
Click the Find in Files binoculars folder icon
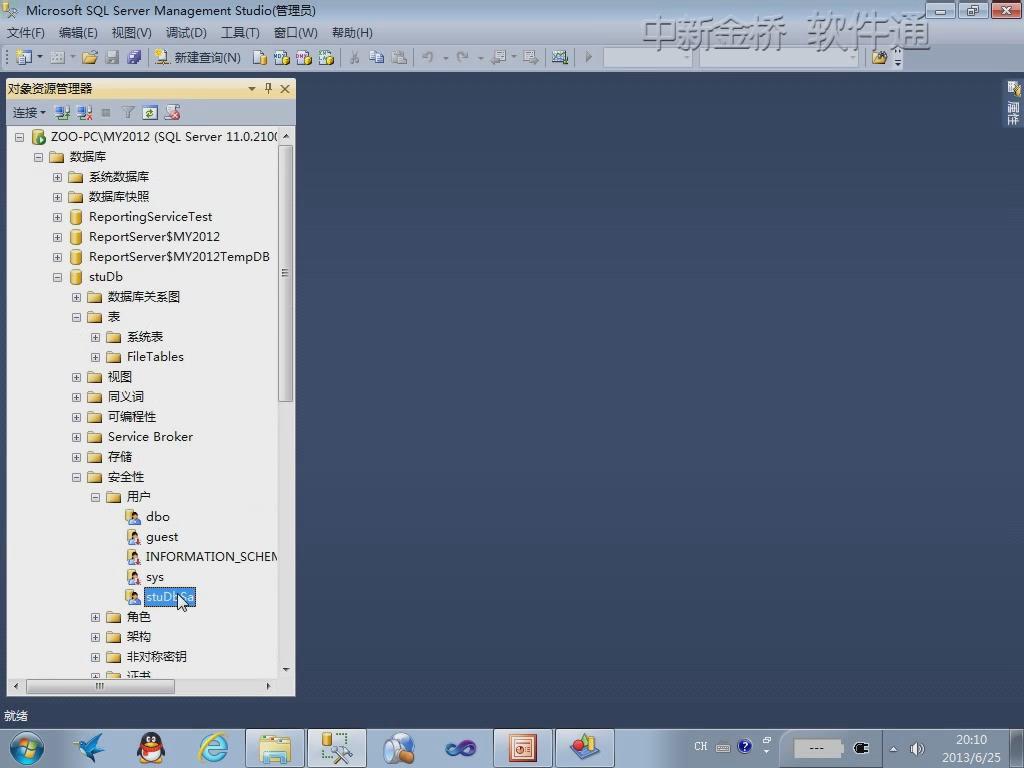879,57
